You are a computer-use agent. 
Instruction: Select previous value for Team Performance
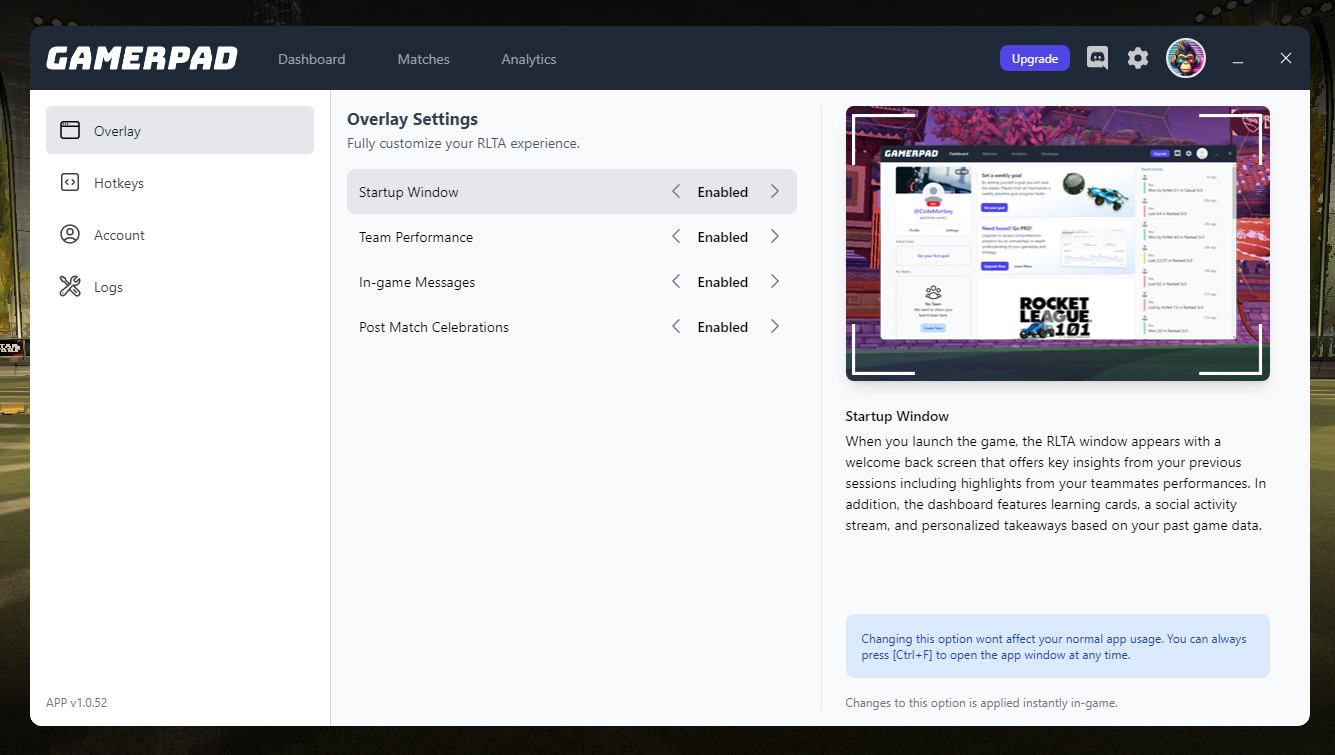676,236
